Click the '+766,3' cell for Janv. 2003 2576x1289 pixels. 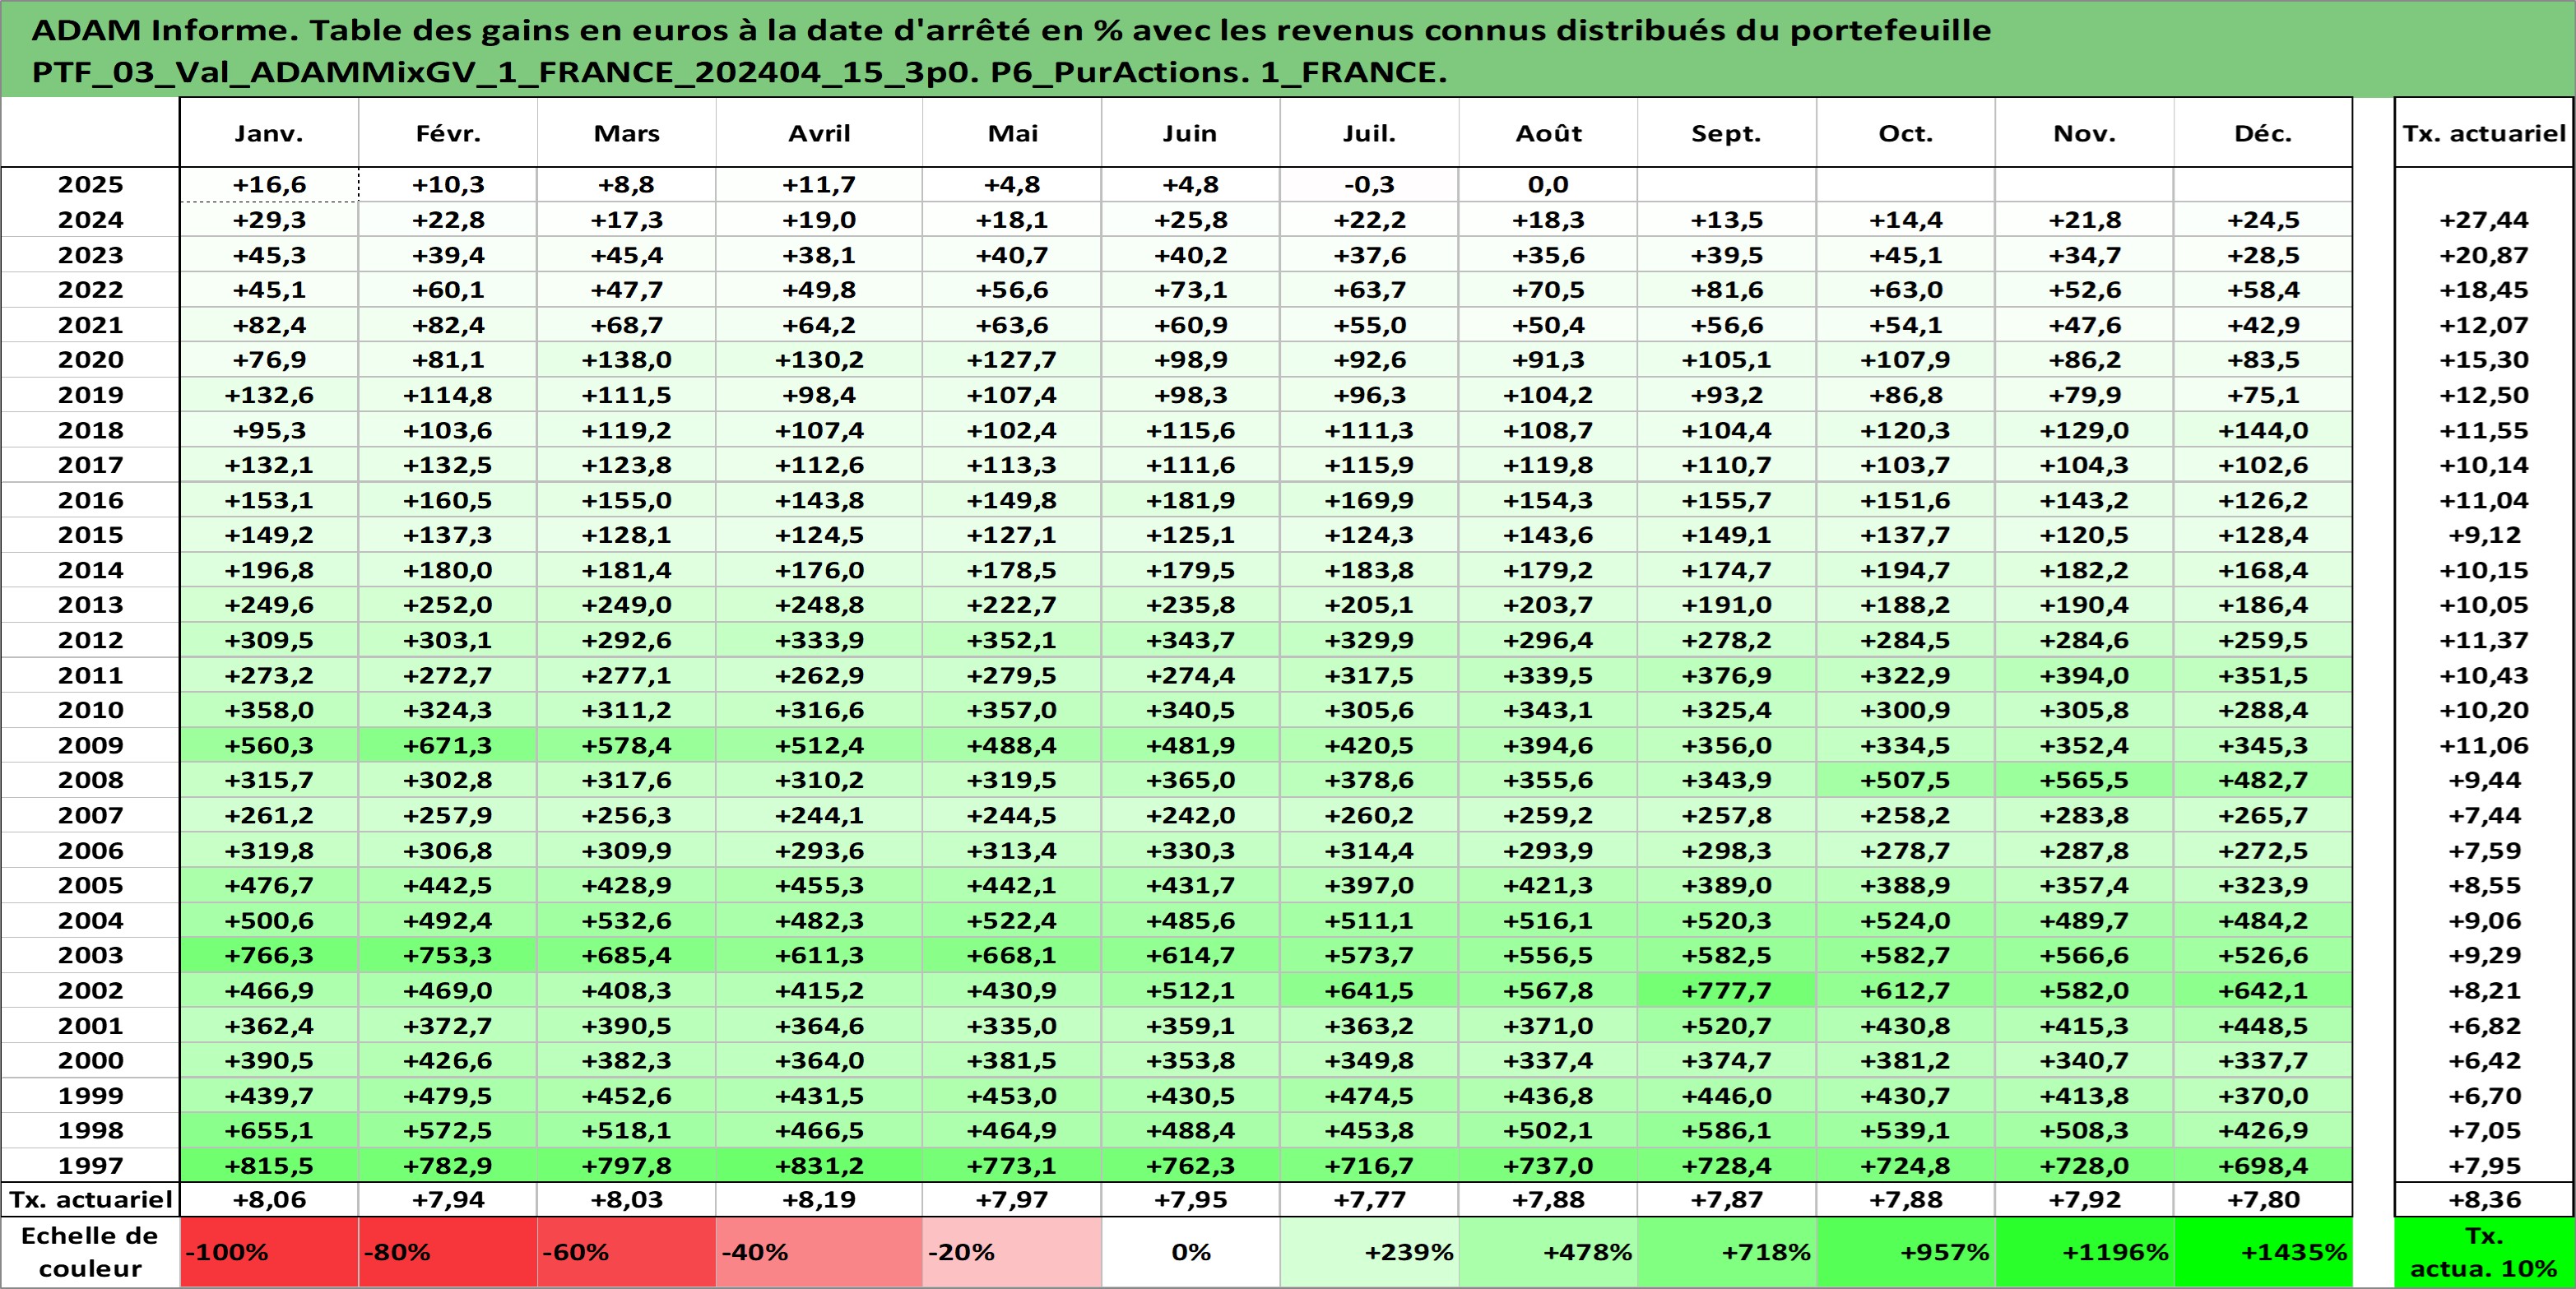(269, 955)
